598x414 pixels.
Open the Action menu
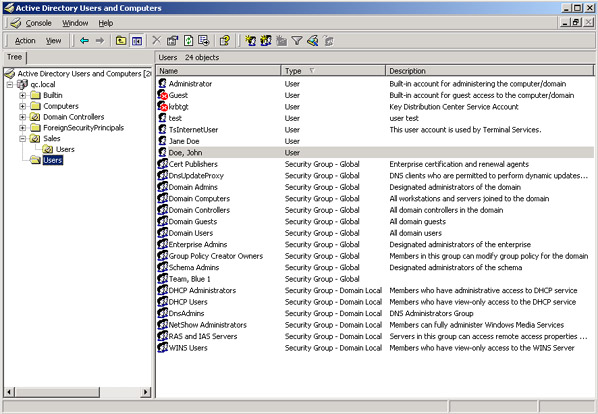click(25, 41)
